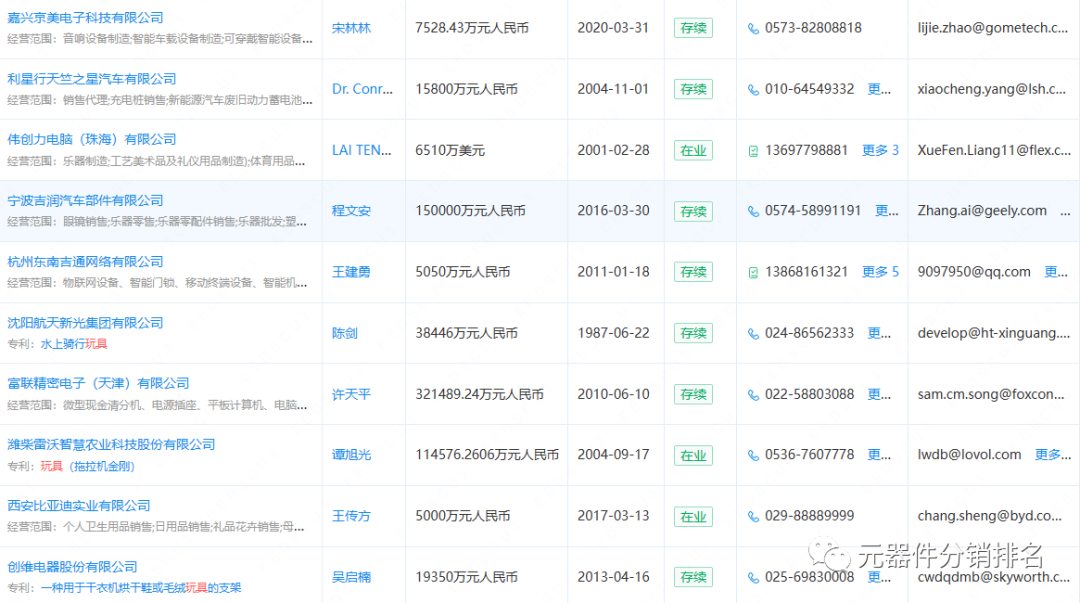
Task: Click phone icon beside 0574-58991191
Action: 754,212
